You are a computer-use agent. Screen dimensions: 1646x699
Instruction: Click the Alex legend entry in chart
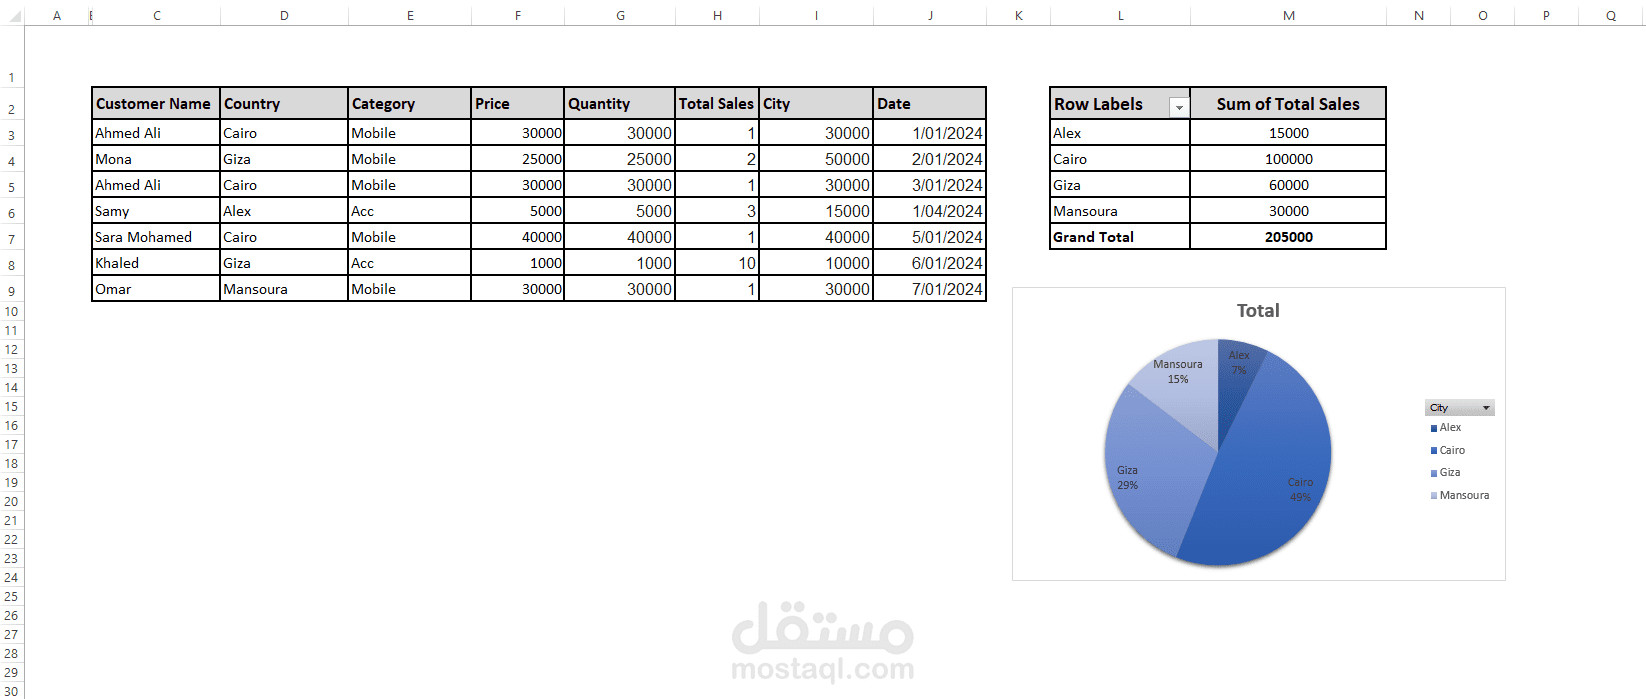pos(1446,428)
